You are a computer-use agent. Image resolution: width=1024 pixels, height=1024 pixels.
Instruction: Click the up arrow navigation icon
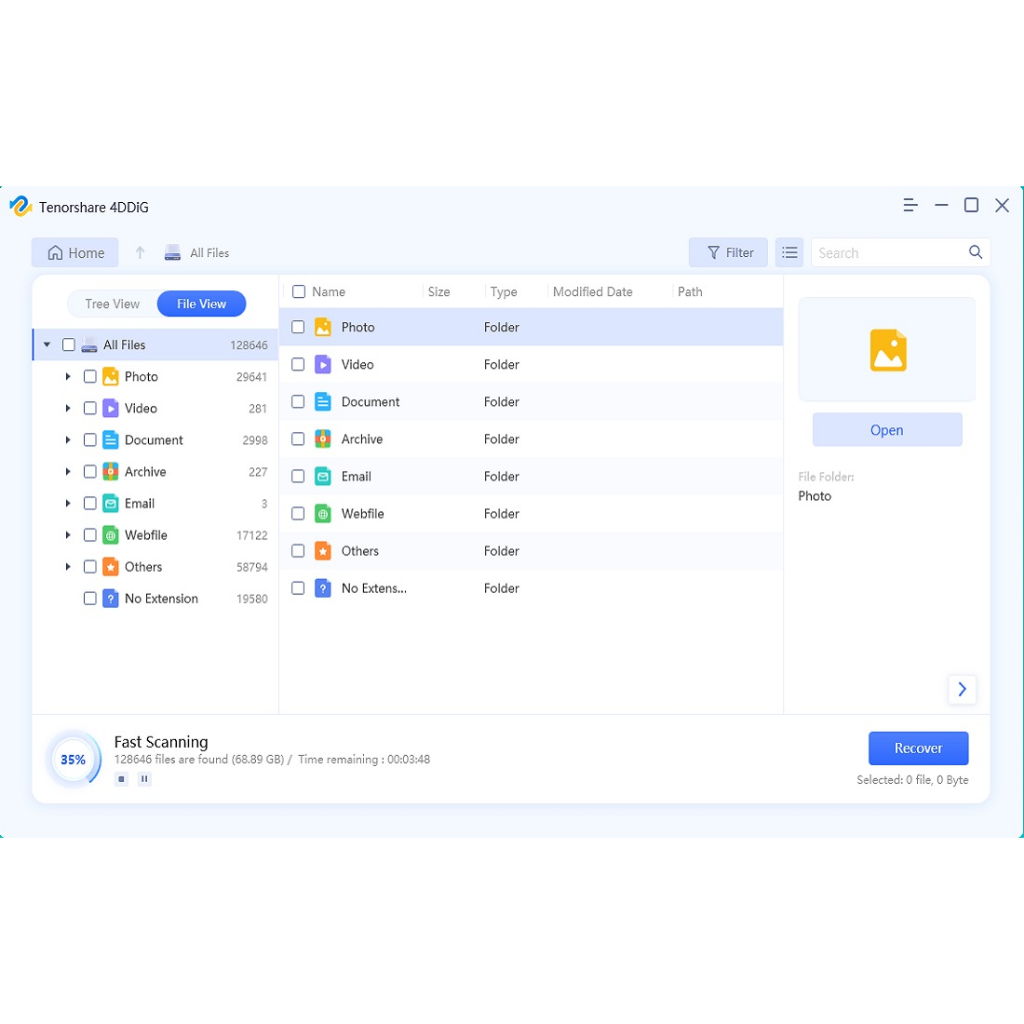140,253
